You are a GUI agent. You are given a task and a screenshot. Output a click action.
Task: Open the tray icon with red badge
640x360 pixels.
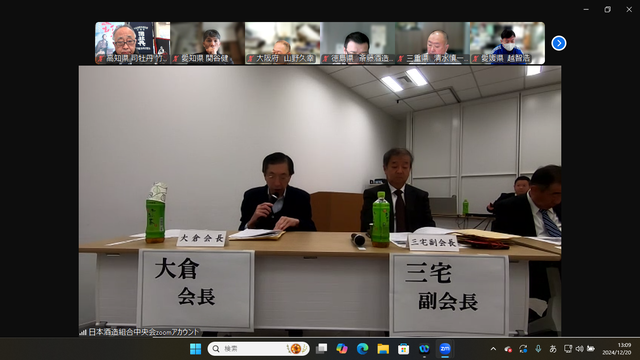(508, 349)
